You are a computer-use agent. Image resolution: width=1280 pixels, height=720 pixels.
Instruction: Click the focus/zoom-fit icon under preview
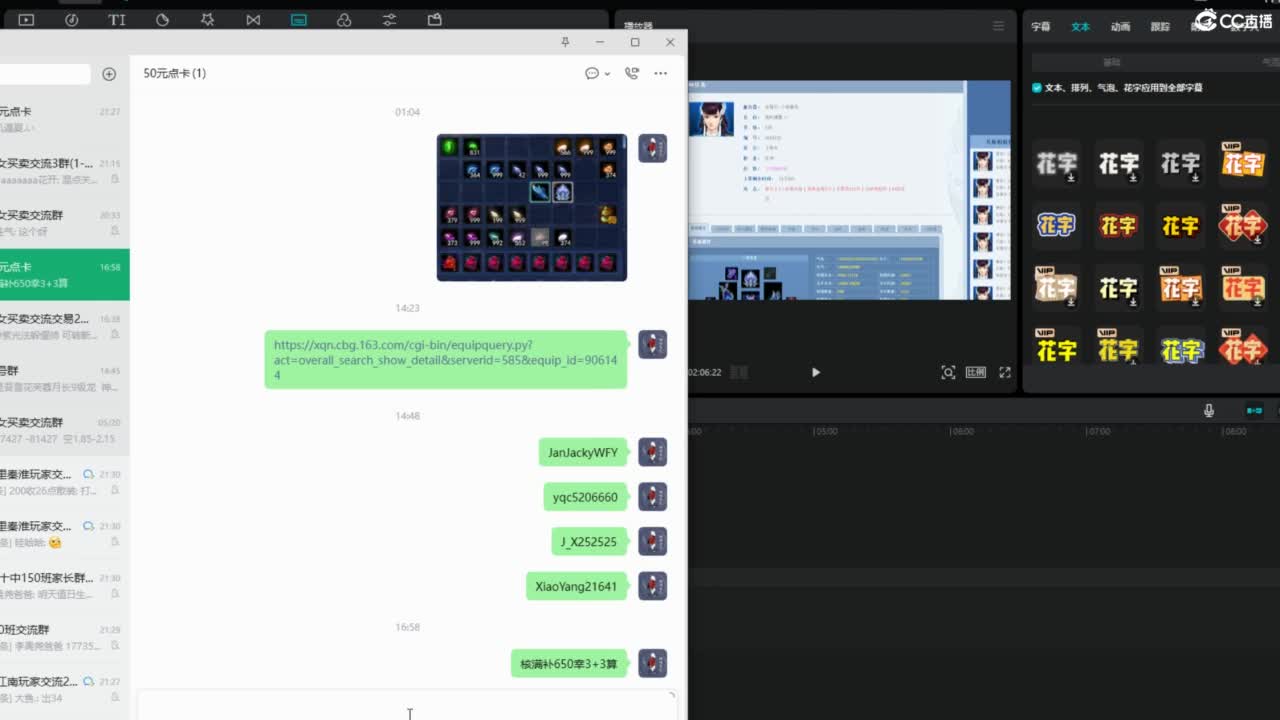948,372
